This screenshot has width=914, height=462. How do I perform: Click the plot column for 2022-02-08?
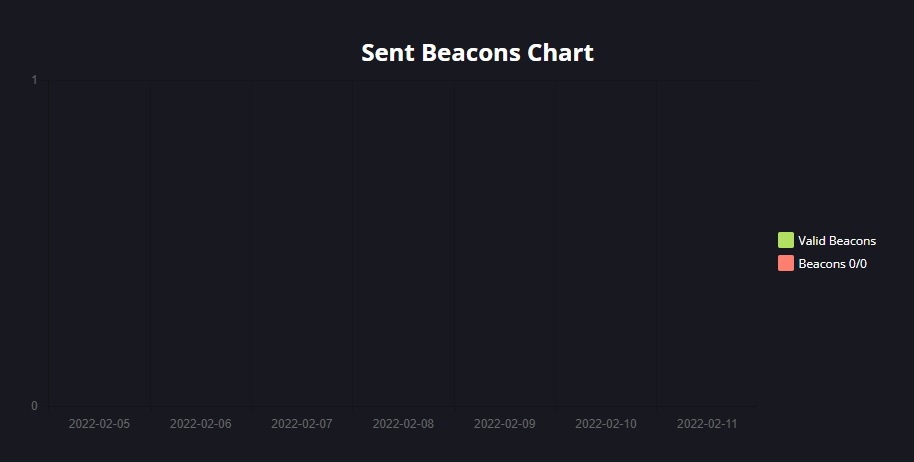click(x=403, y=243)
